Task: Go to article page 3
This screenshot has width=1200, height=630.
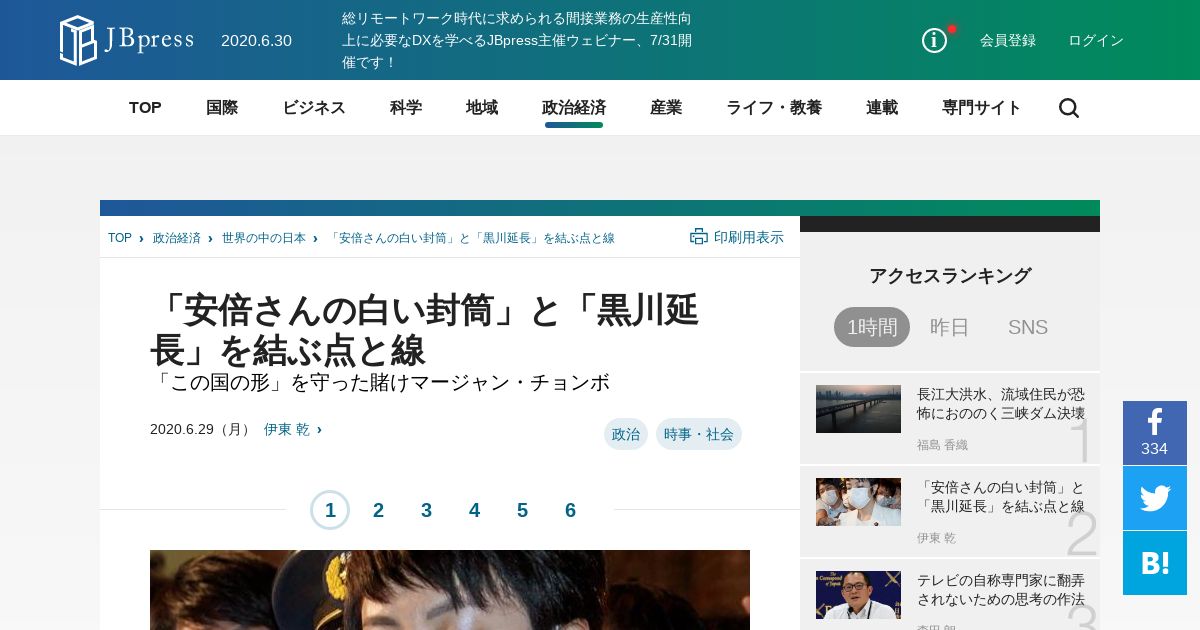Action: (x=426, y=510)
